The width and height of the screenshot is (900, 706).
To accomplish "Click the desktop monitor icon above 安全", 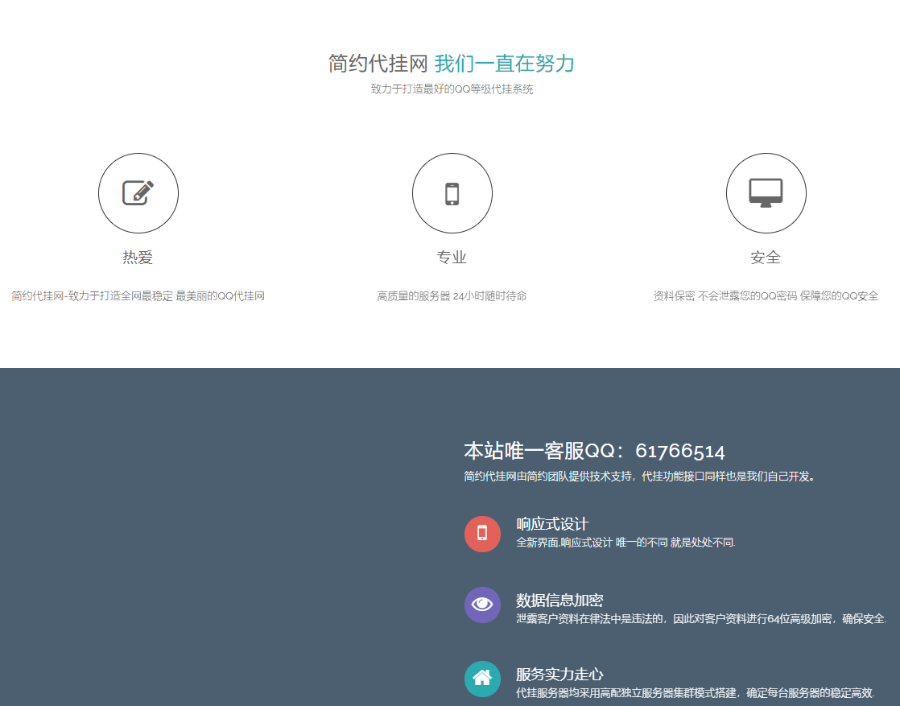I will point(766,193).
